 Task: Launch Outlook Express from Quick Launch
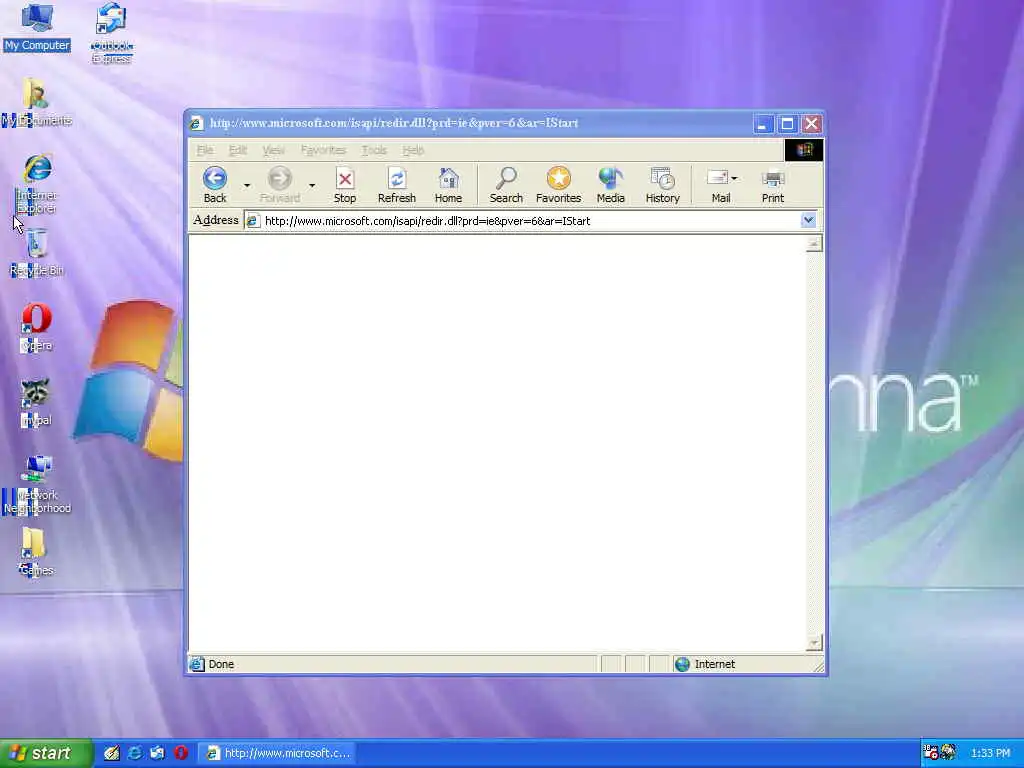click(x=157, y=753)
